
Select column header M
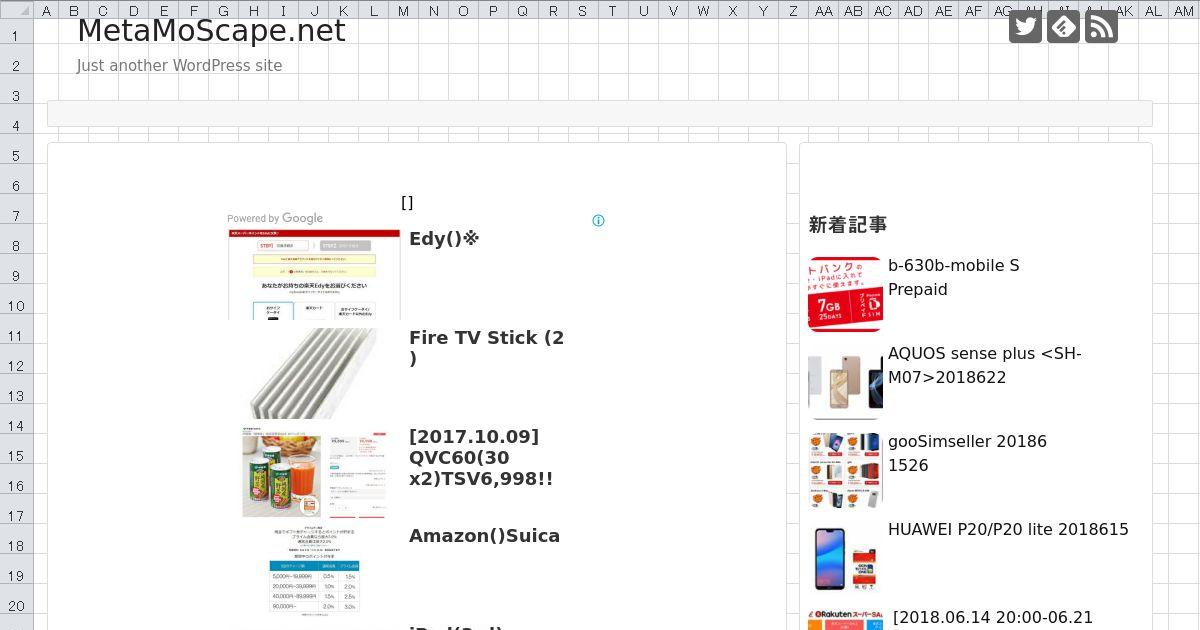coord(404,11)
